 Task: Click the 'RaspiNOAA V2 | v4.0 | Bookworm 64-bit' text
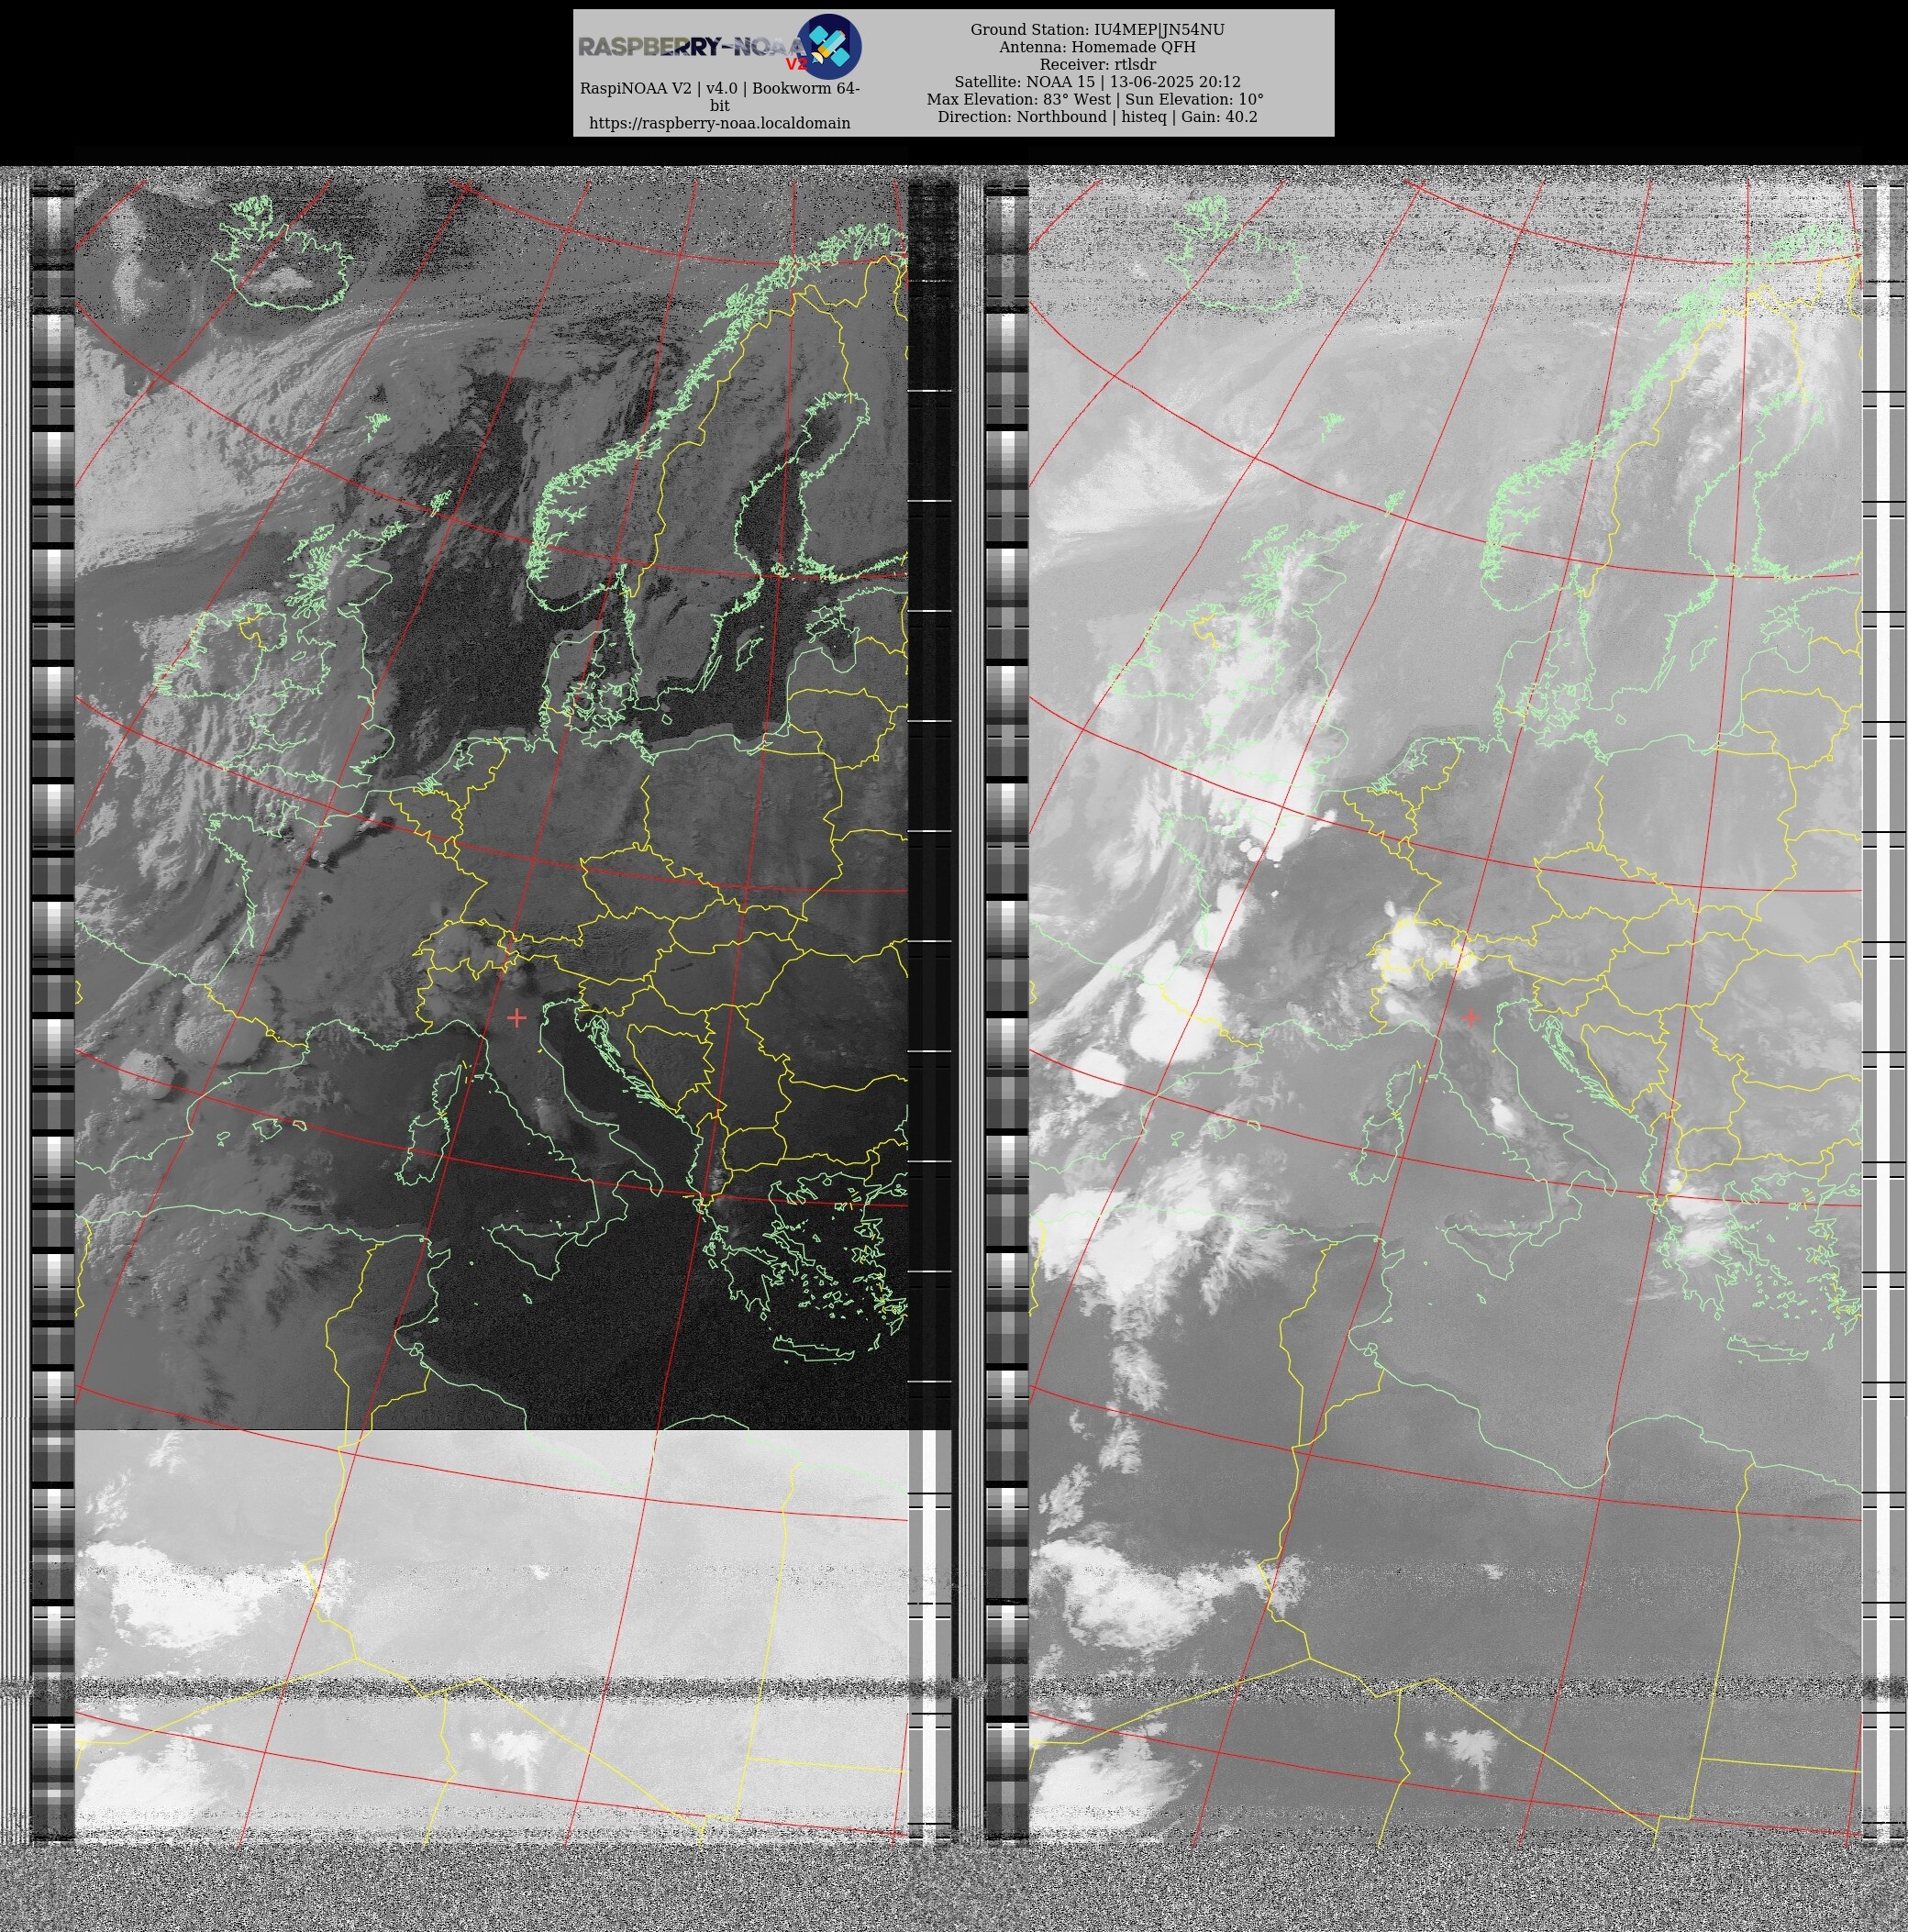coord(719,97)
